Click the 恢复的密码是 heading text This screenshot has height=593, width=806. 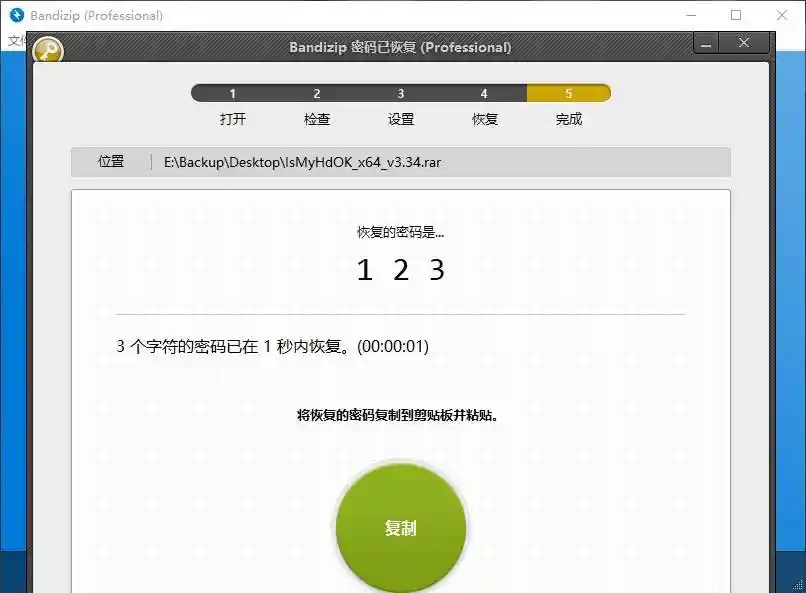point(401,231)
